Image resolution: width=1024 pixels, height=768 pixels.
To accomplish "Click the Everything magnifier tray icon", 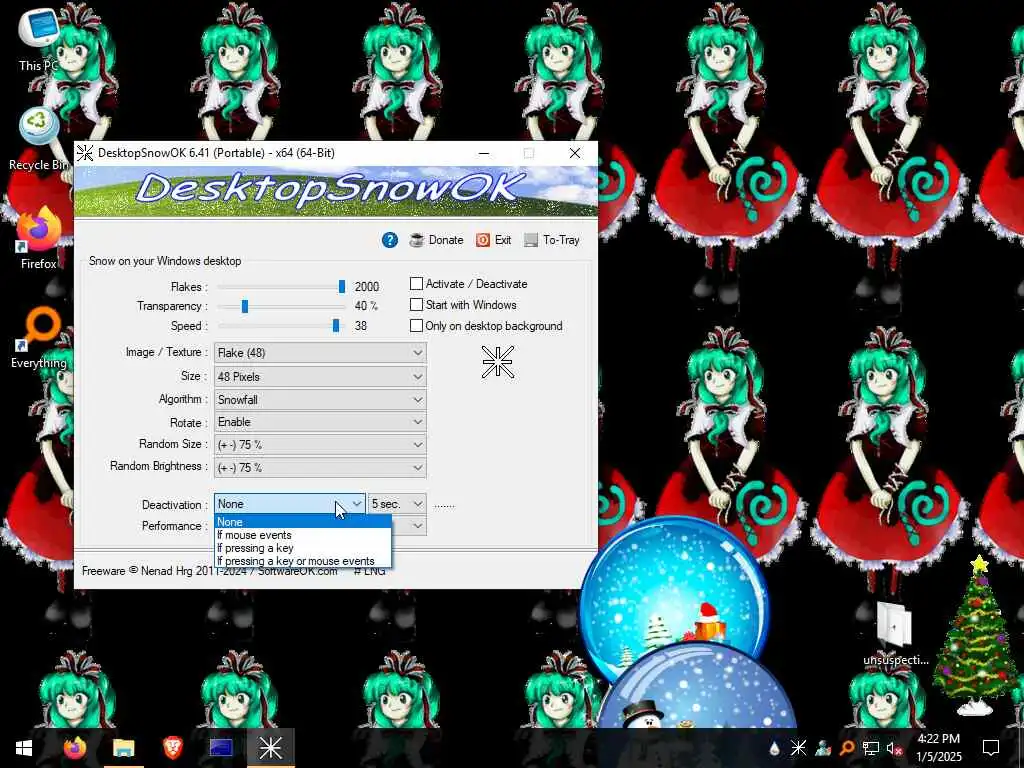I will coord(846,748).
